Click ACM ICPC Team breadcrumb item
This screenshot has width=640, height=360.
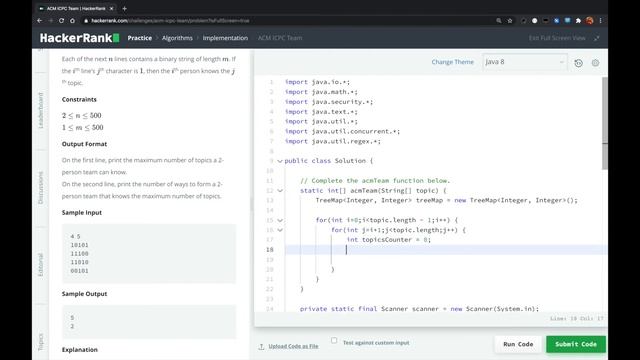(x=280, y=38)
